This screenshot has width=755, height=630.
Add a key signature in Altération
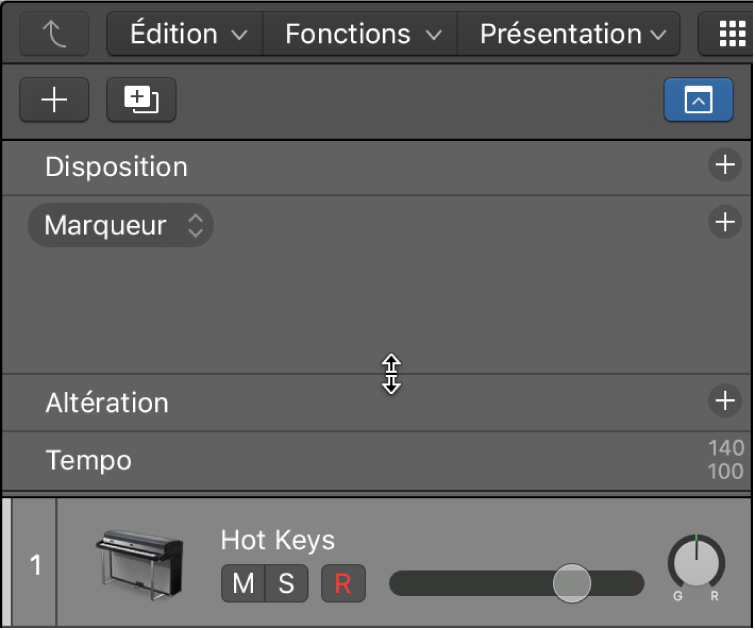click(x=724, y=401)
